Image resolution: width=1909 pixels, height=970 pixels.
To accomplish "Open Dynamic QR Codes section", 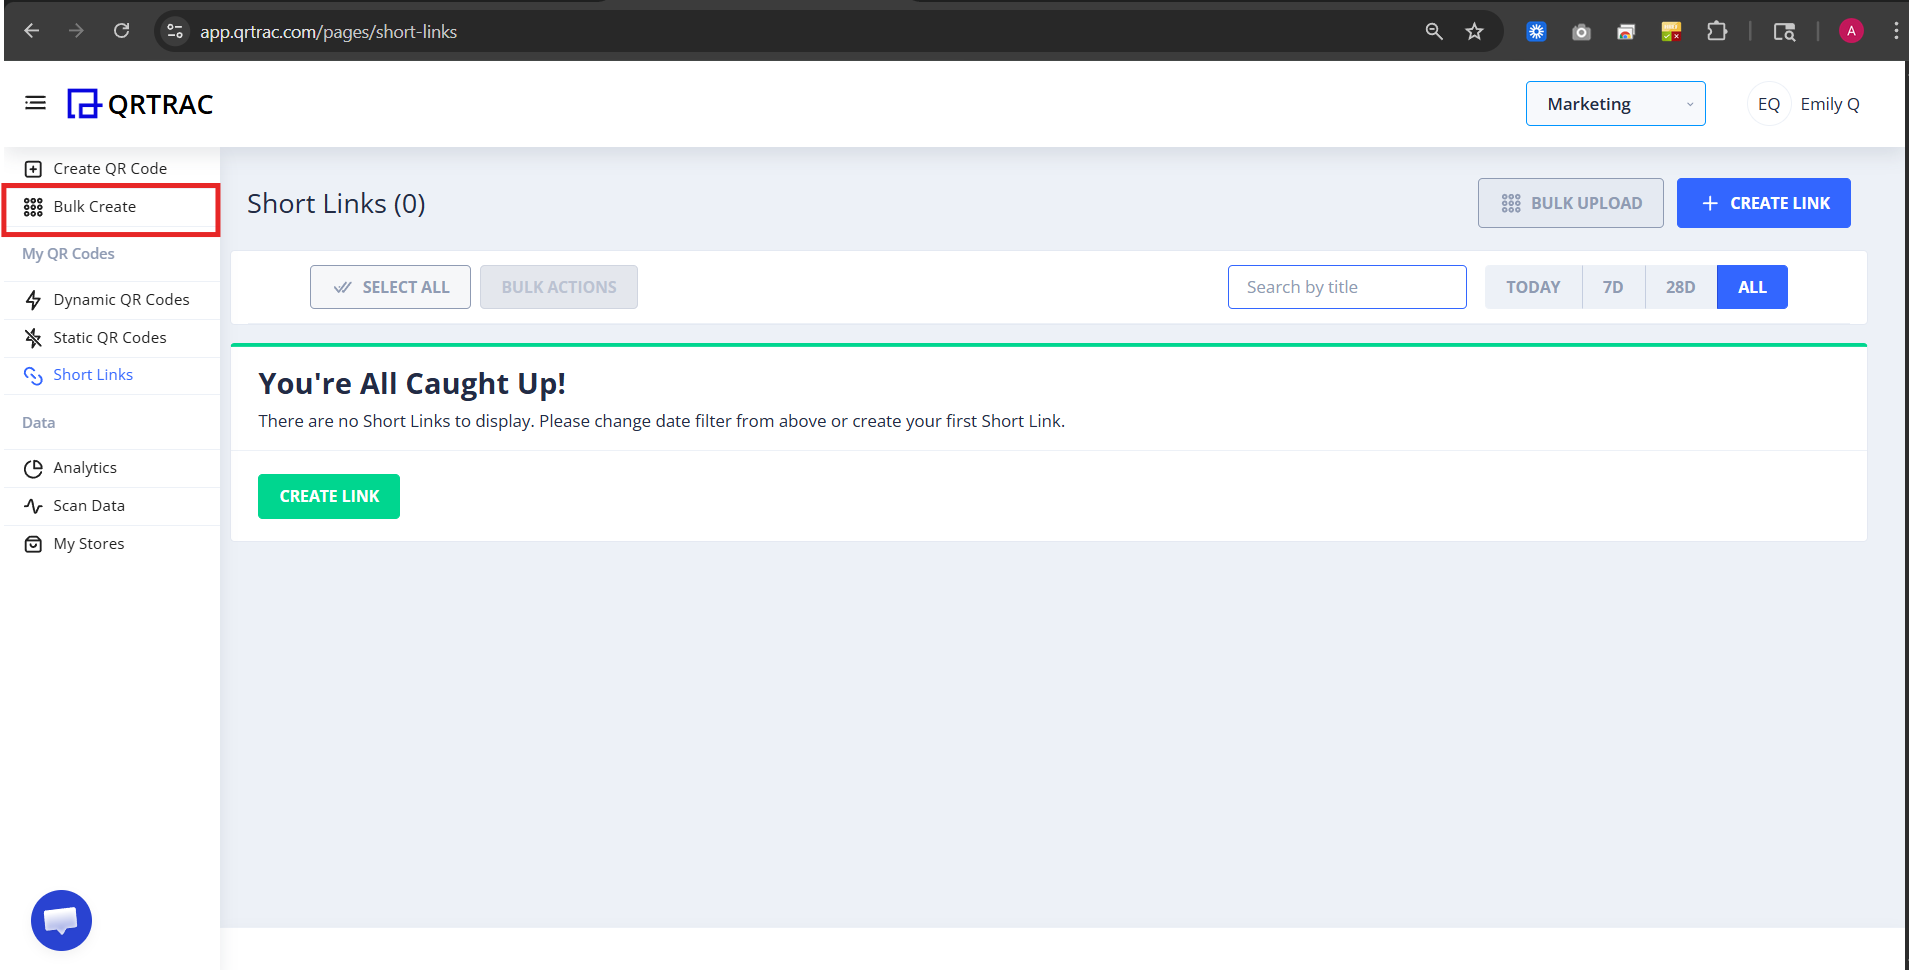I will [121, 299].
